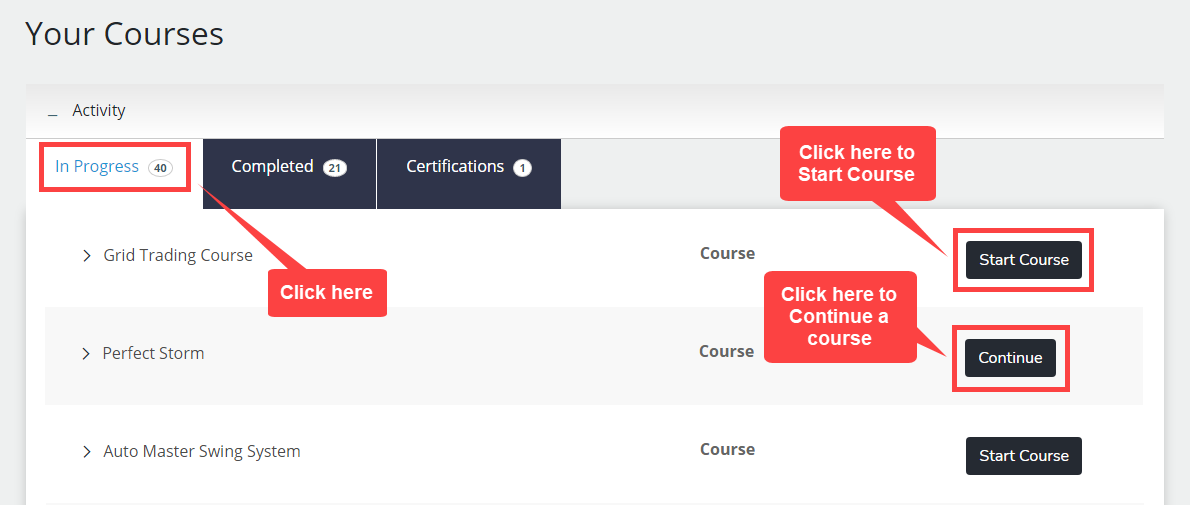Open the Completed tab
This screenshot has height=505, width=1190.
pos(272,167)
